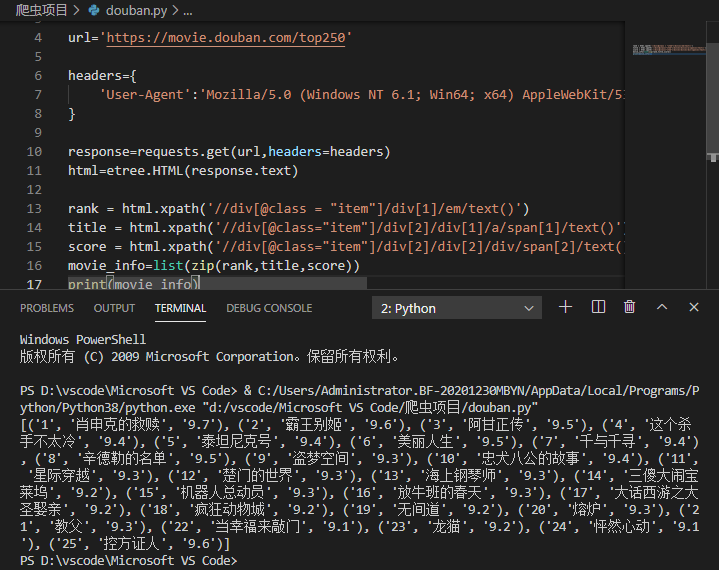Screen dimensions: 719x570
Task: Place cursor on 'headers={' line
Action: tap(102, 75)
